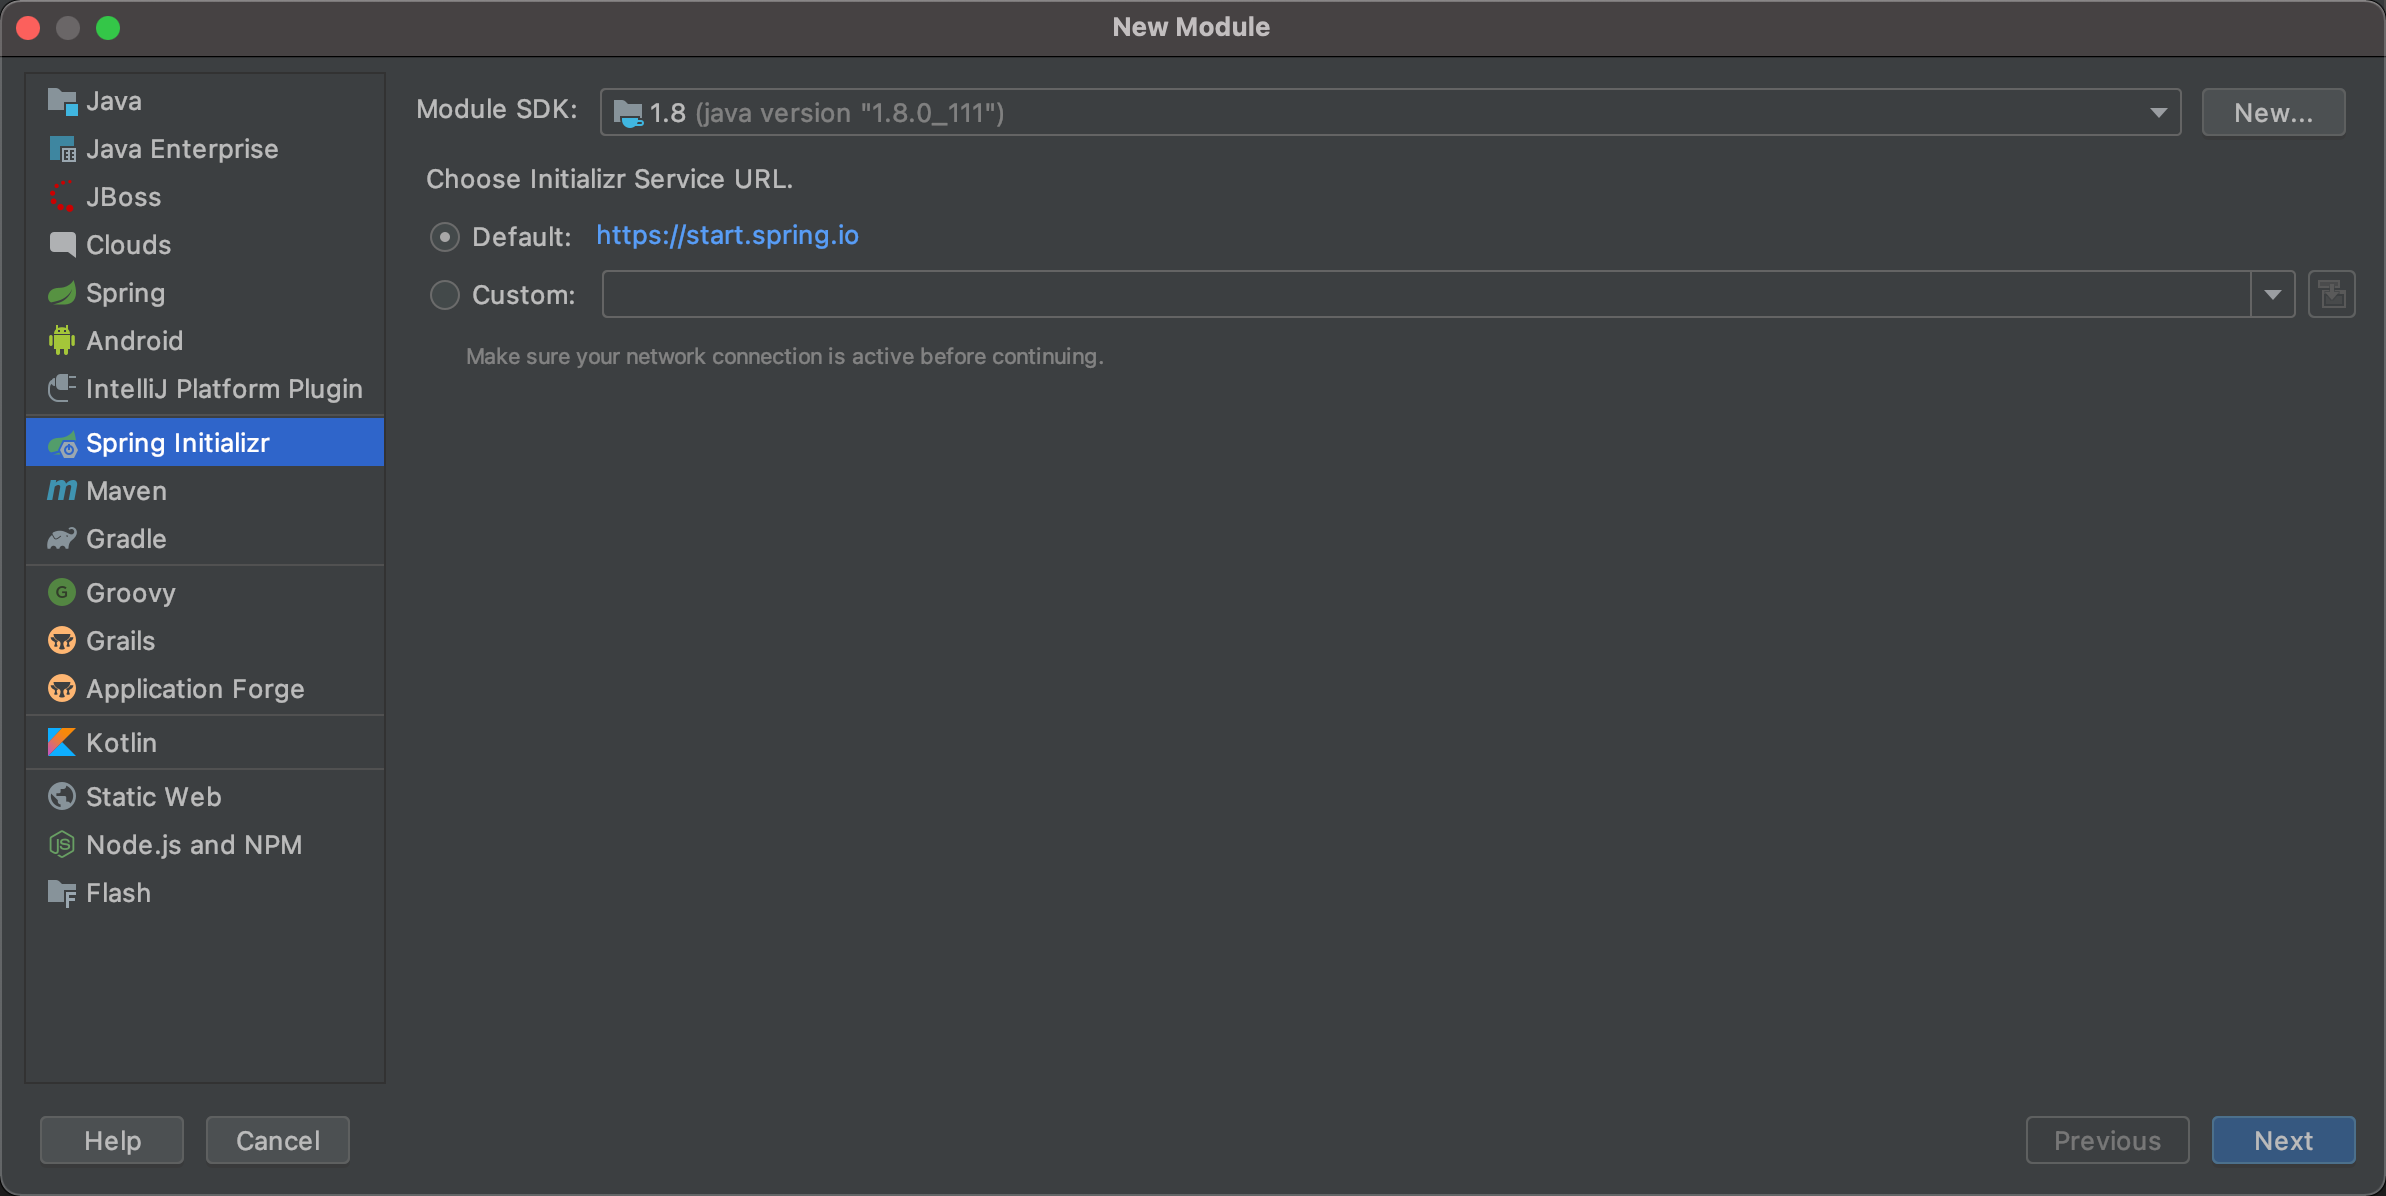
Task: Select Java Enterprise module type
Action: [205, 149]
